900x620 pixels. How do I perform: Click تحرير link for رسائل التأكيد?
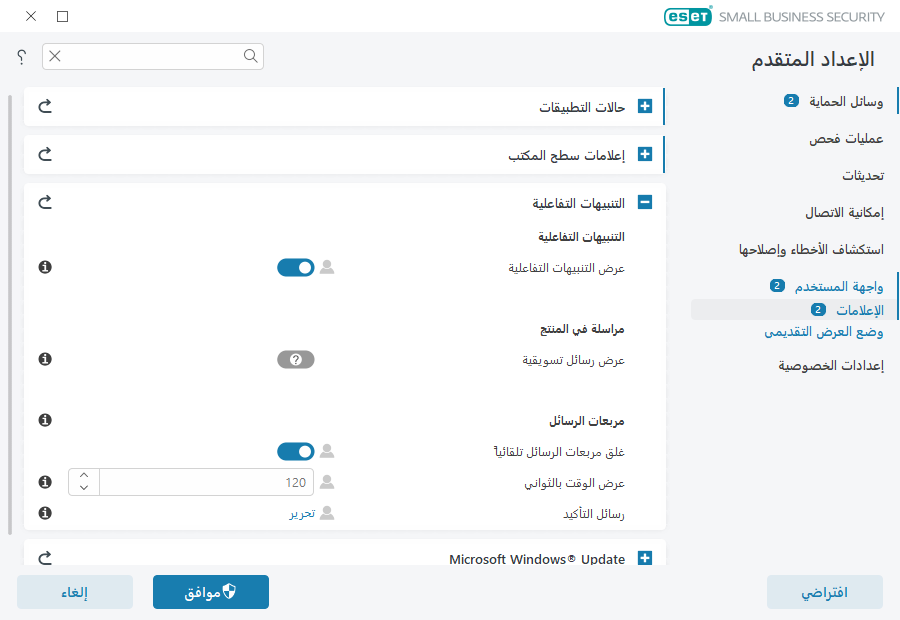(302, 513)
